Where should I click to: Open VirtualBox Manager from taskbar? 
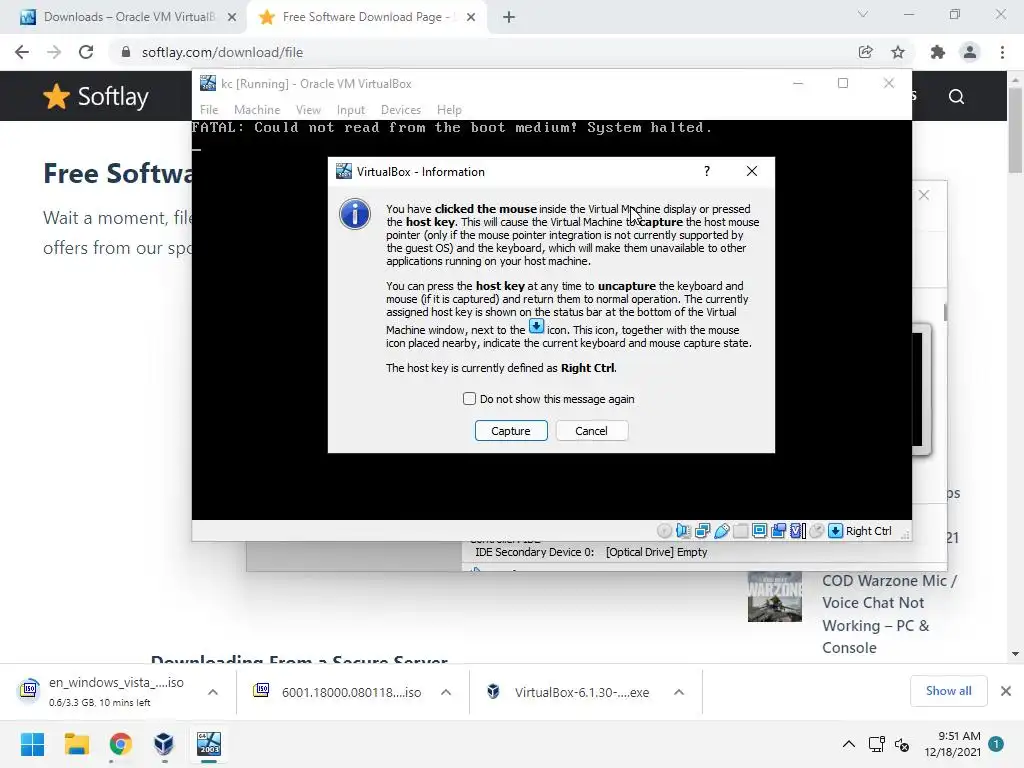[x=164, y=744]
